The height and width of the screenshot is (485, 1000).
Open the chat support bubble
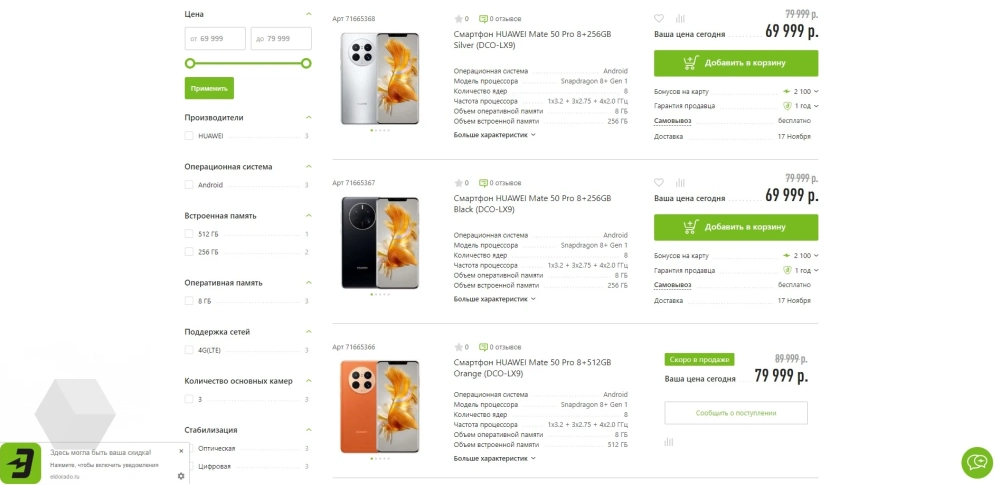pos(976,462)
